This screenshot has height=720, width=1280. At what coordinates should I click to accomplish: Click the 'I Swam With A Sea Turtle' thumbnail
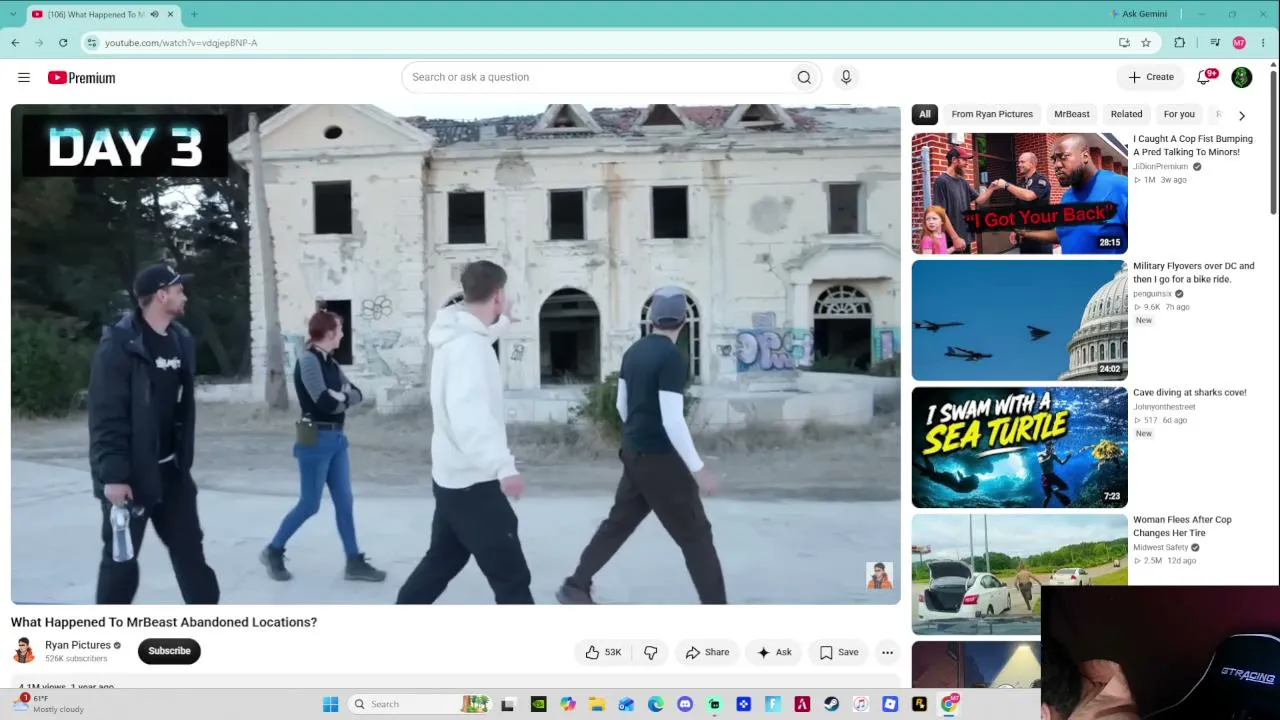(x=1019, y=448)
